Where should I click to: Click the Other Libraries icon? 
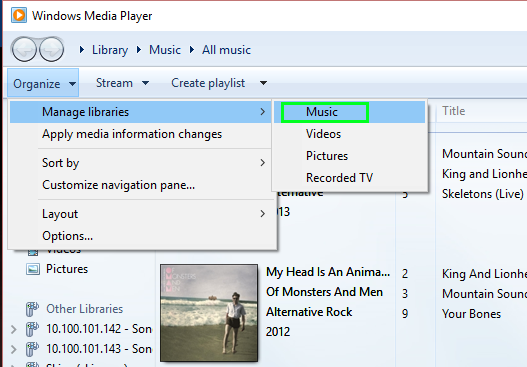tap(32, 309)
